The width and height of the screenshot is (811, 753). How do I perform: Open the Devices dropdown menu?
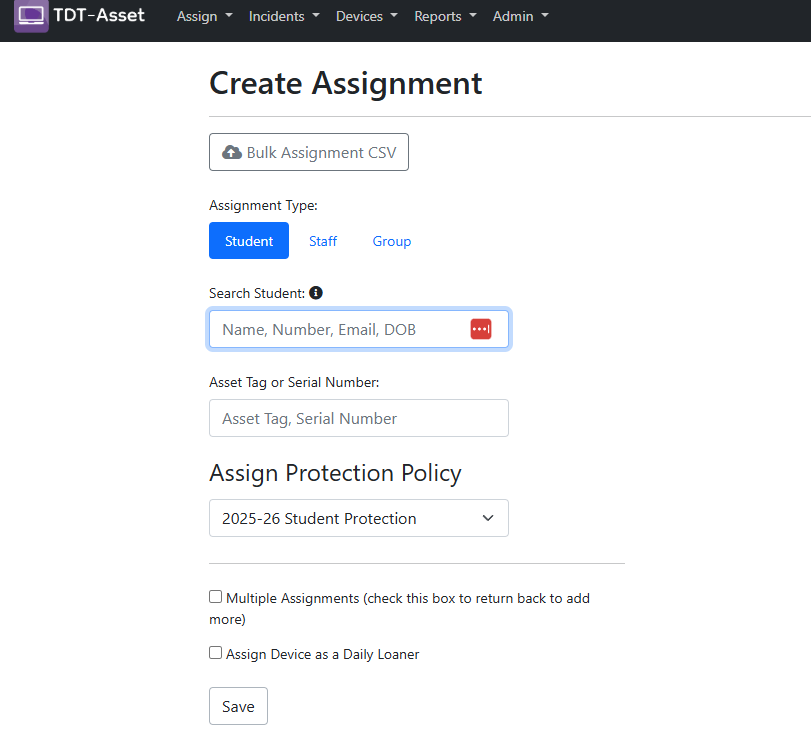click(x=367, y=16)
